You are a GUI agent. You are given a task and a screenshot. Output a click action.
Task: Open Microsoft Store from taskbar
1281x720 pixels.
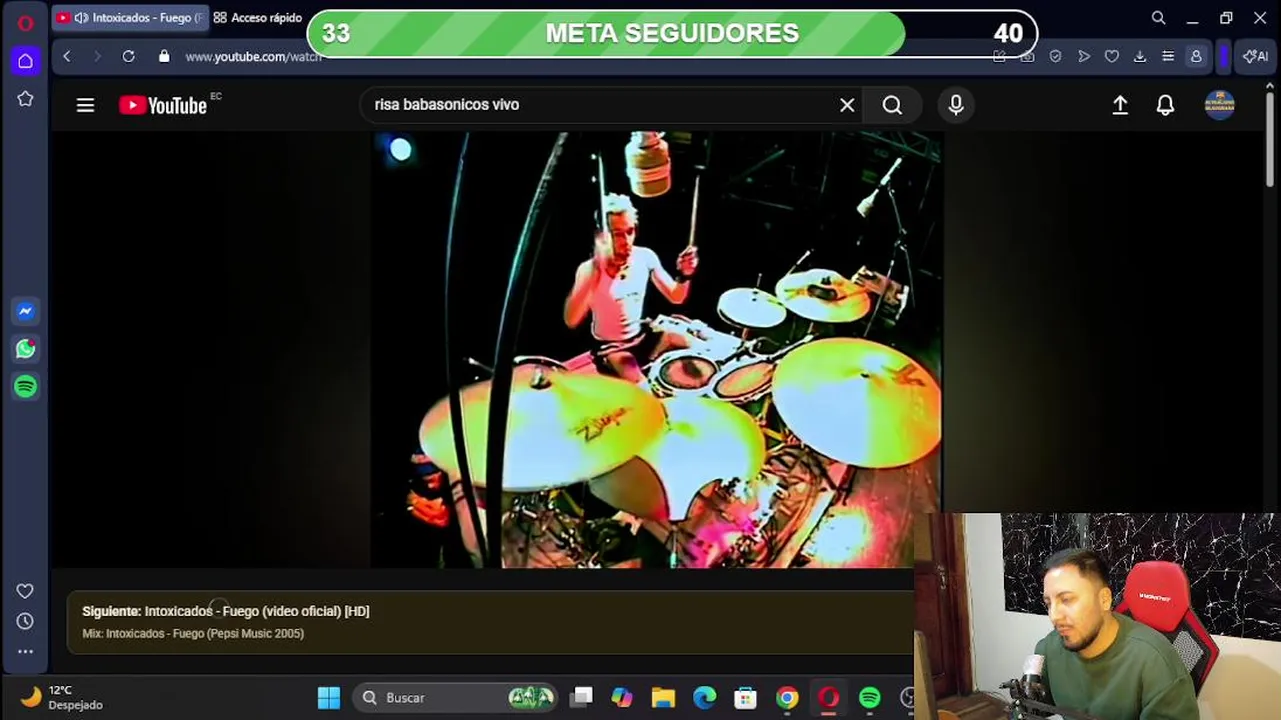tap(746, 698)
